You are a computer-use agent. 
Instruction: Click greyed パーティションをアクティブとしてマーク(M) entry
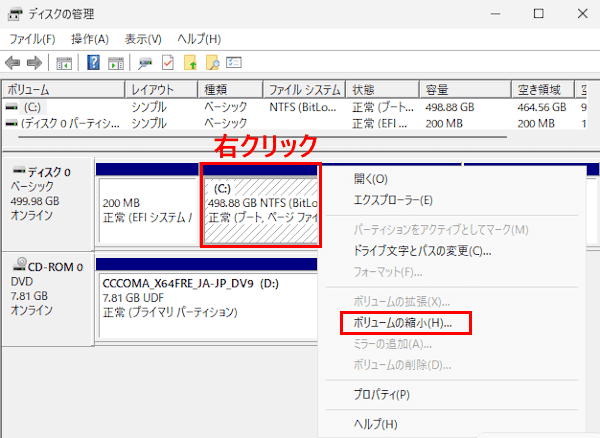pos(441,230)
